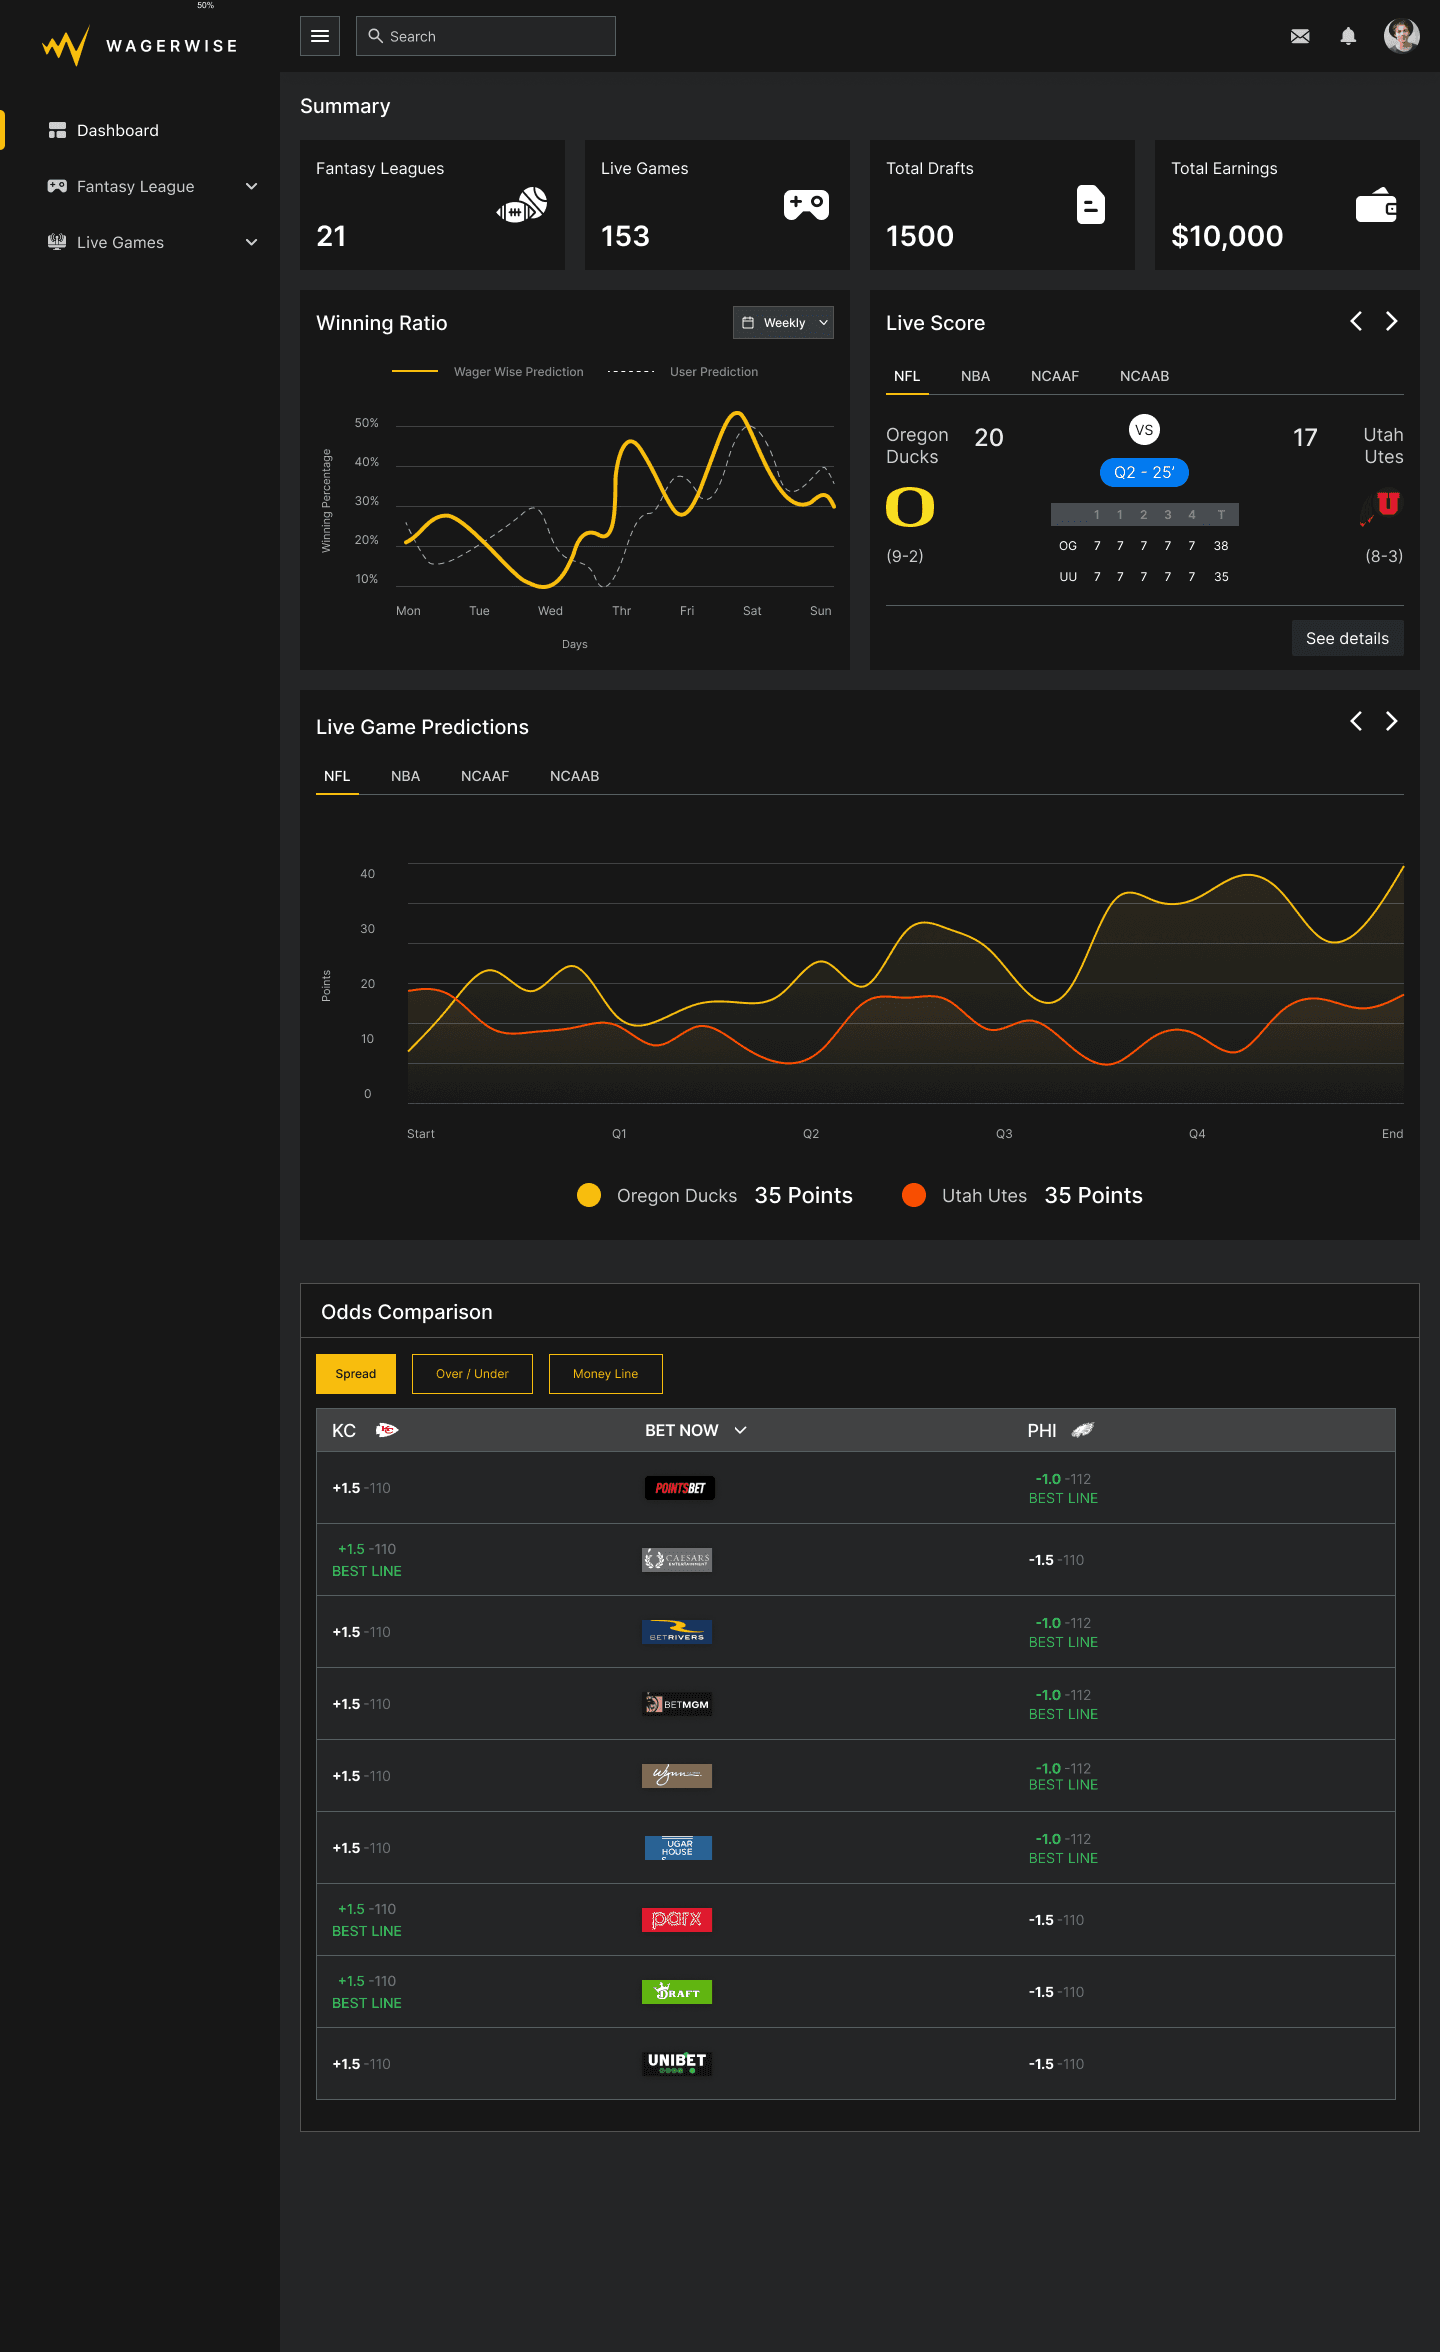The width and height of the screenshot is (1440, 2352).
Task: Open the Weekly period dropdown
Action: (783, 323)
